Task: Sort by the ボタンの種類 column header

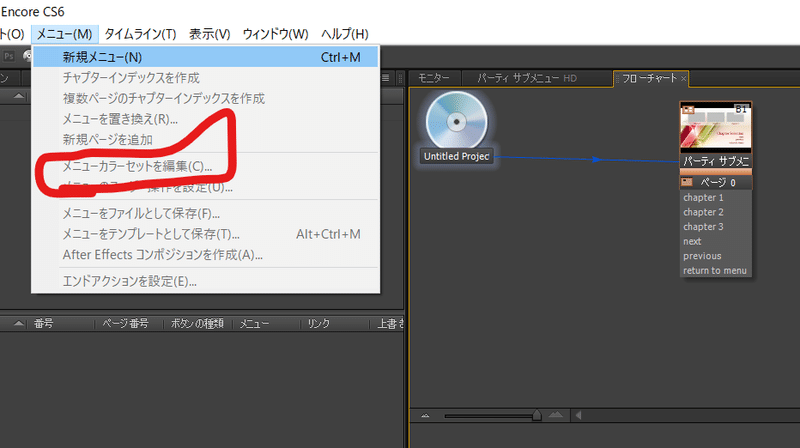Action: [197, 323]
